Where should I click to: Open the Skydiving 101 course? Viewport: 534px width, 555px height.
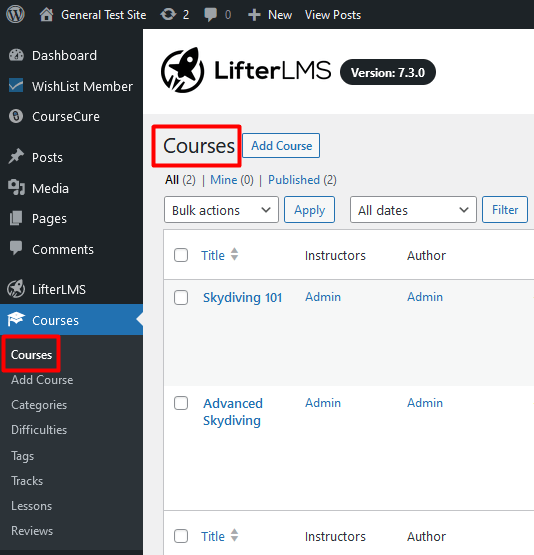pyautogui.click(x=242, y=297)
